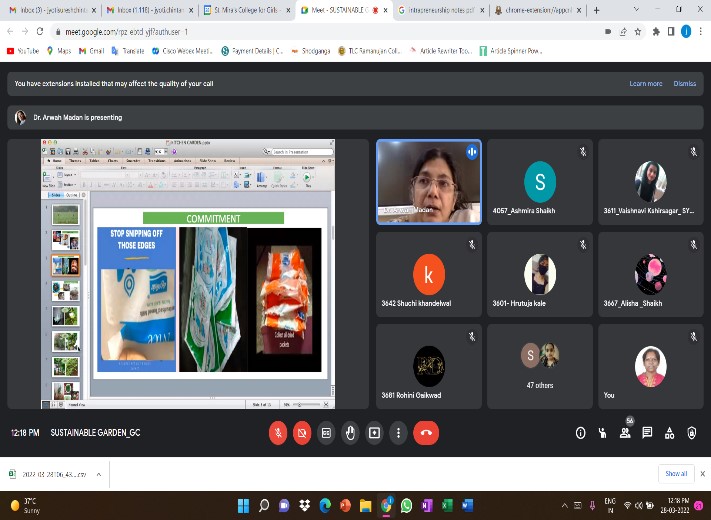
Task: Open Chrome's three-dot browser menu
Action: click(x=701, y=31)
